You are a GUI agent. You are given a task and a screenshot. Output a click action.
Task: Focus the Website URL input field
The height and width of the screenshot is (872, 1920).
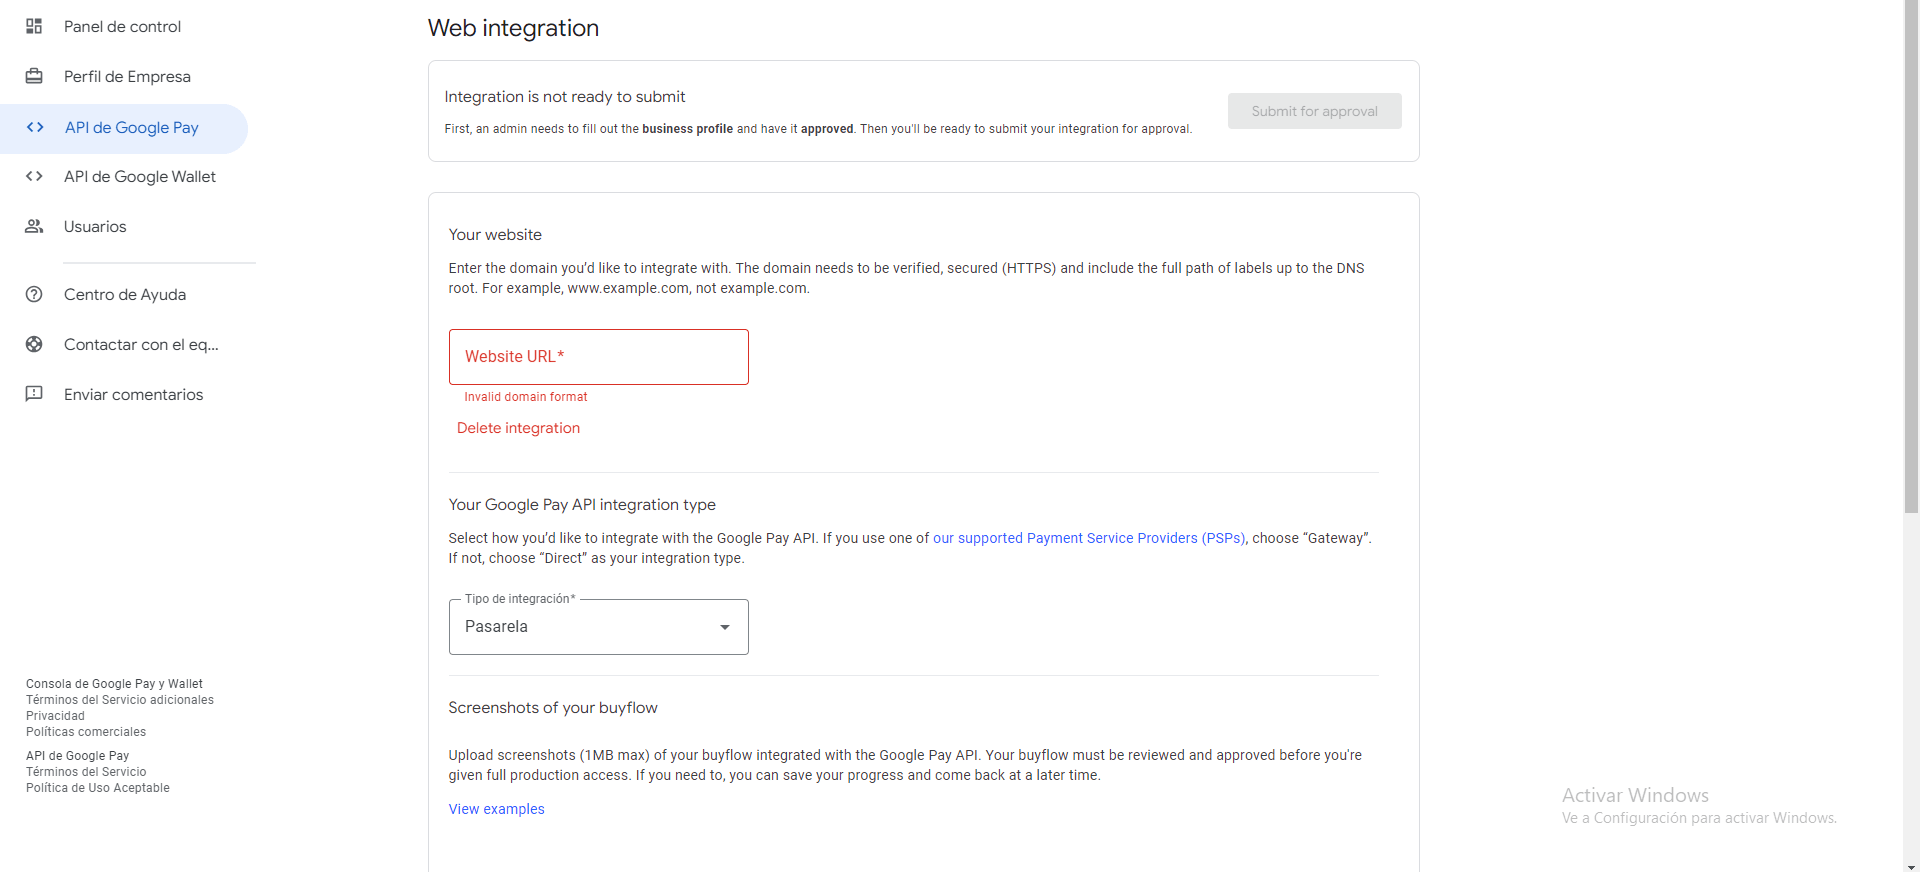click(x=598, y=357)
